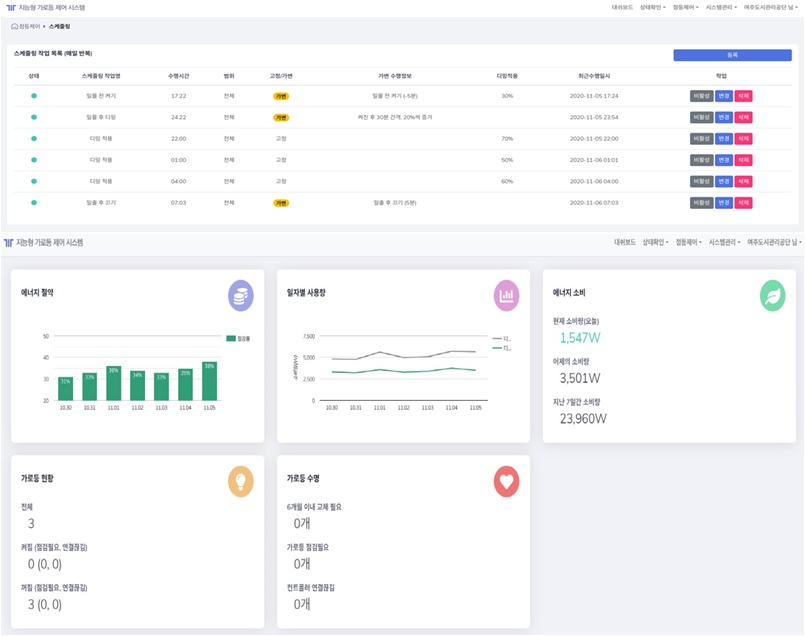Click the logo in the scheduling page header

pos(10,7)
